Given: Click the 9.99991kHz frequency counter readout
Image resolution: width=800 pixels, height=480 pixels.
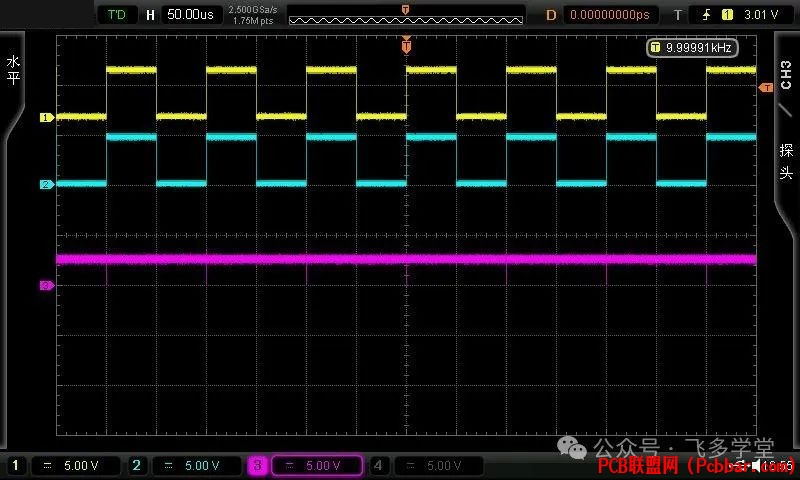Looking at the screenshot, I should [692, 47].
